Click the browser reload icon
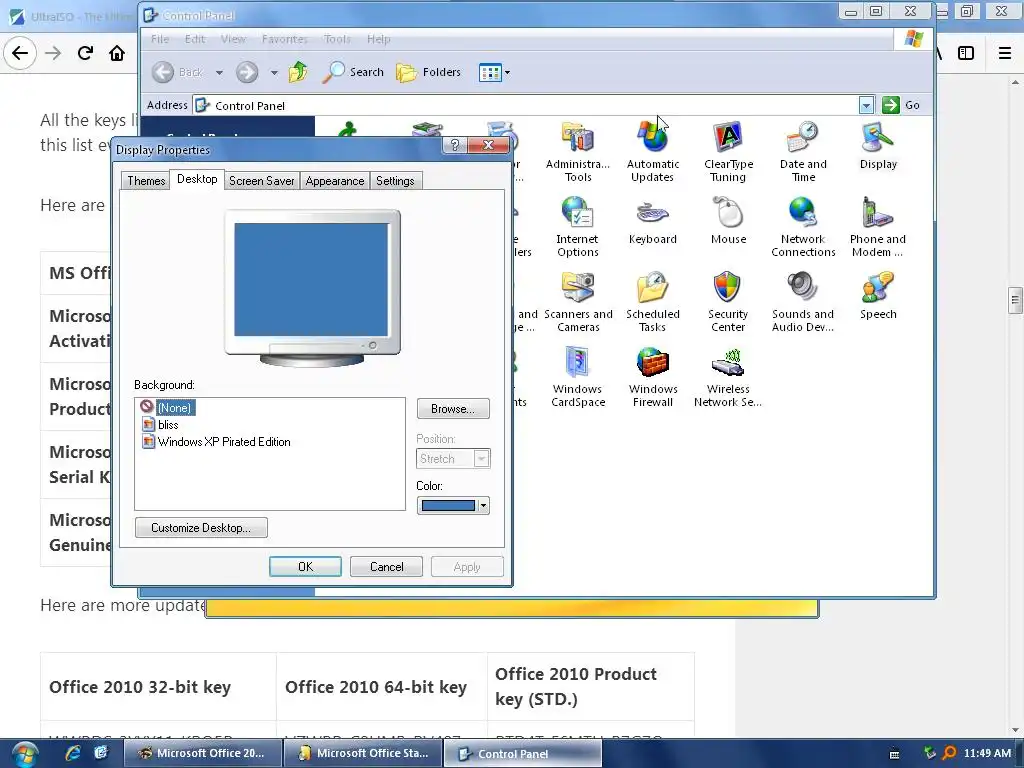This screenshot has height=768, width=1024. coord(85,53)
